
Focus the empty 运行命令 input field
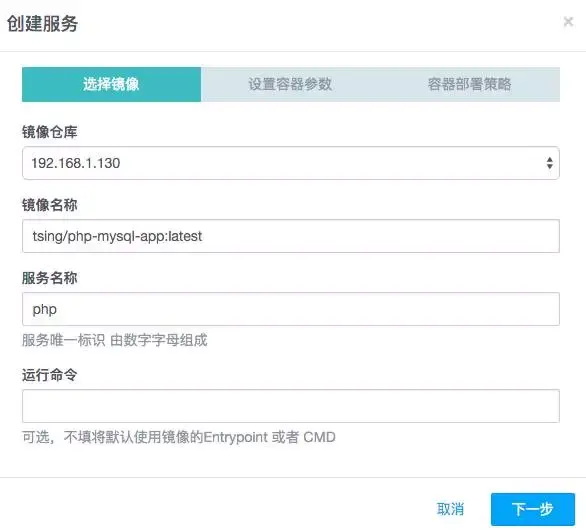pos(291,406)
